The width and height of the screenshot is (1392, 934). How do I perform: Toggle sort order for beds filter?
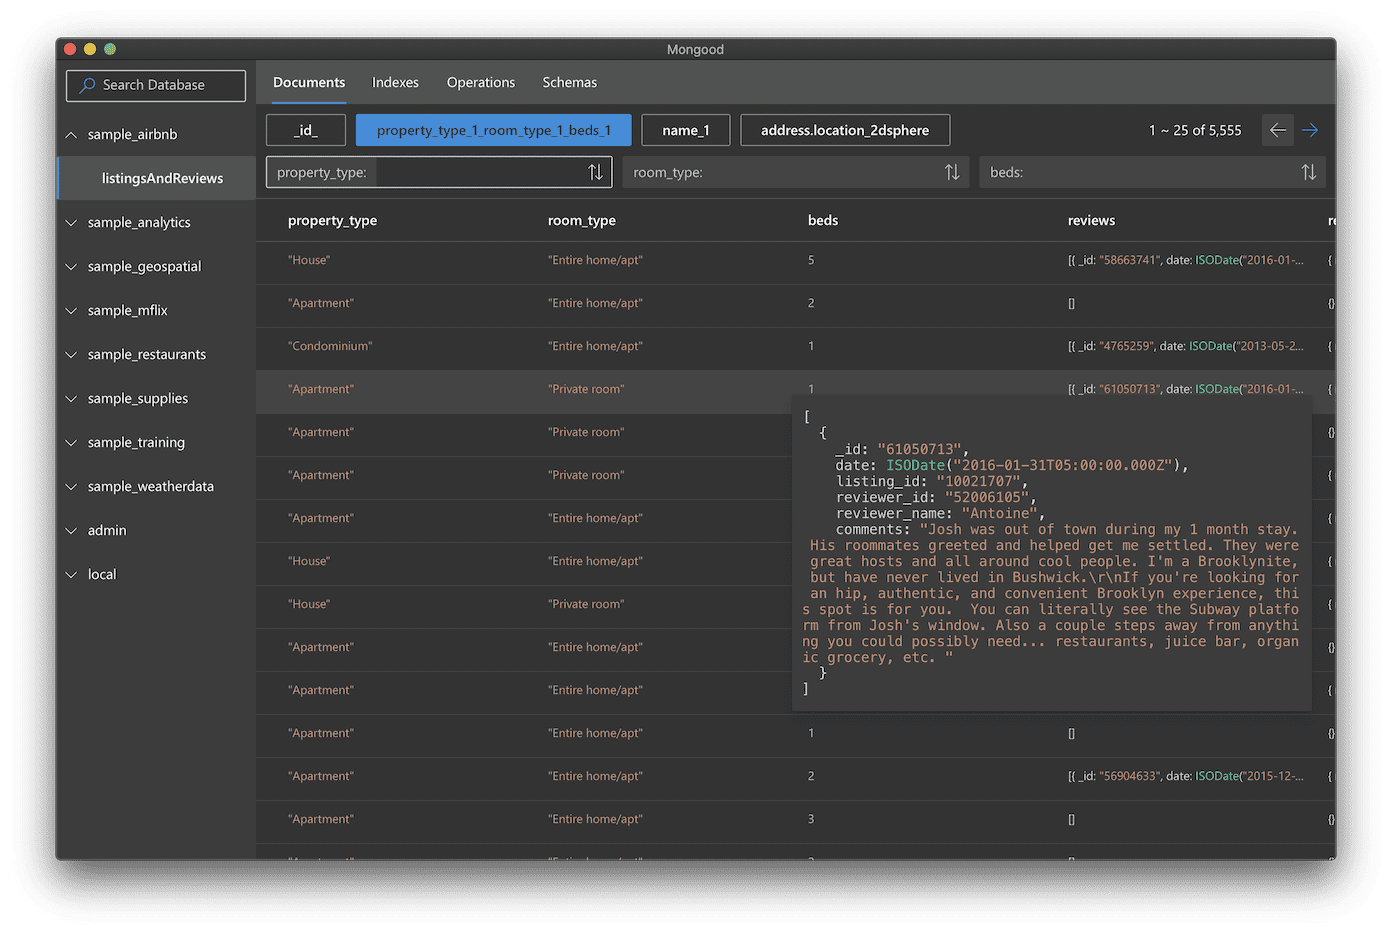pyautogui.click(x=1309, y=172)
